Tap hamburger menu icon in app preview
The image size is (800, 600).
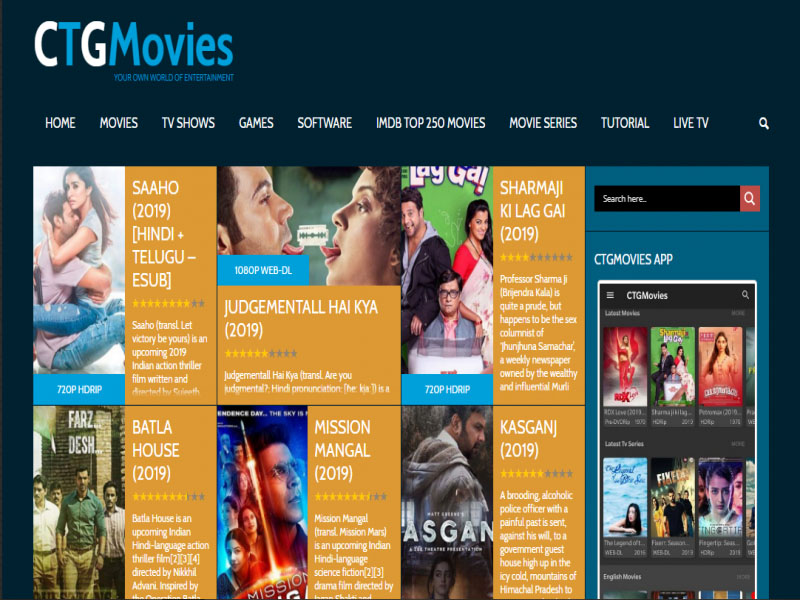610,296
